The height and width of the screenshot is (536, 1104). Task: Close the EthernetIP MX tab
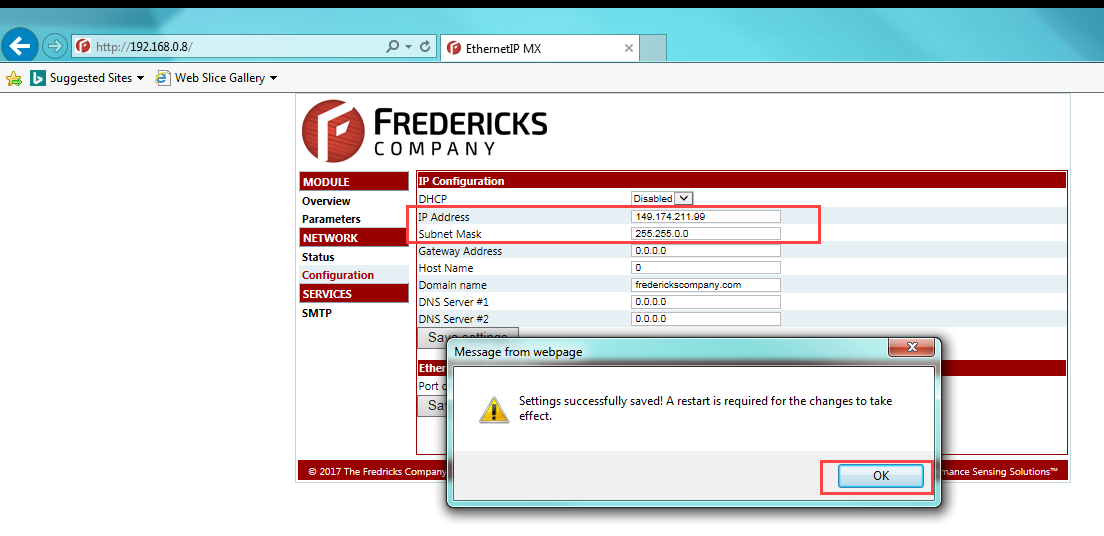629,48
